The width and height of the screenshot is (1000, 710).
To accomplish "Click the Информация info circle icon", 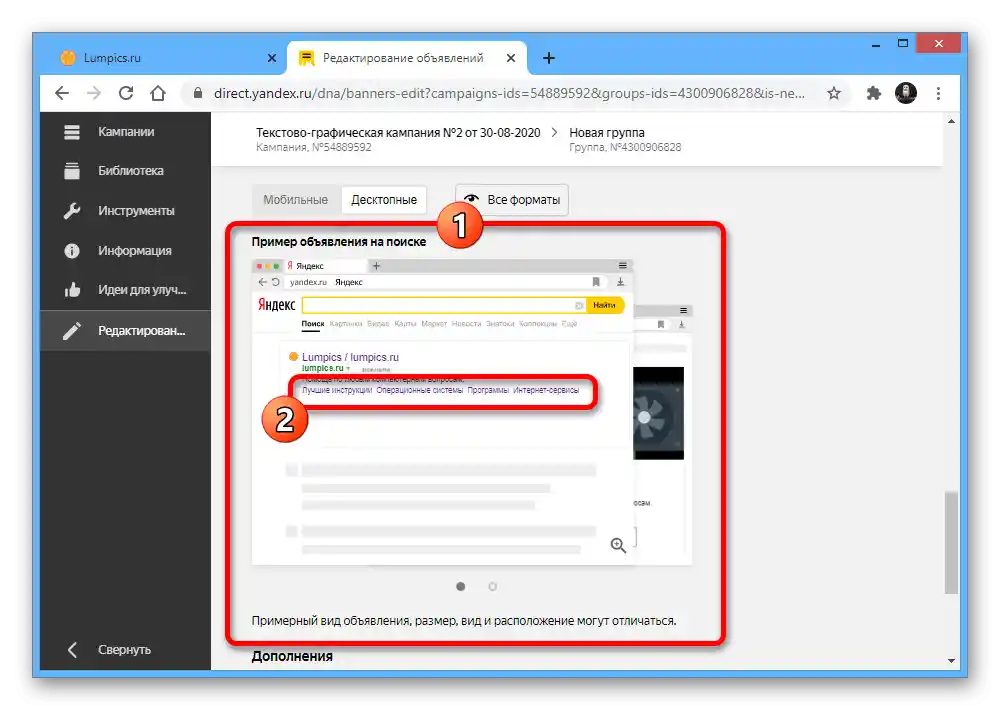I will [72, 251].
